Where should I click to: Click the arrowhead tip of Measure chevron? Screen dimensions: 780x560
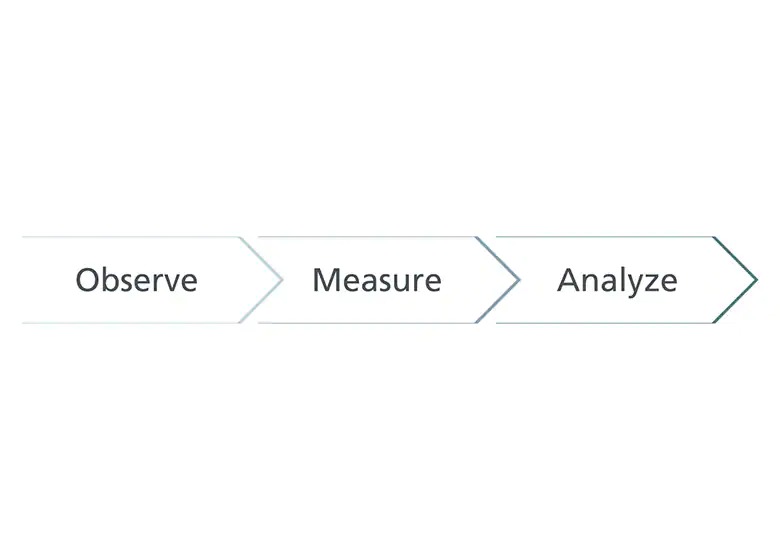(x=518, y=280)
